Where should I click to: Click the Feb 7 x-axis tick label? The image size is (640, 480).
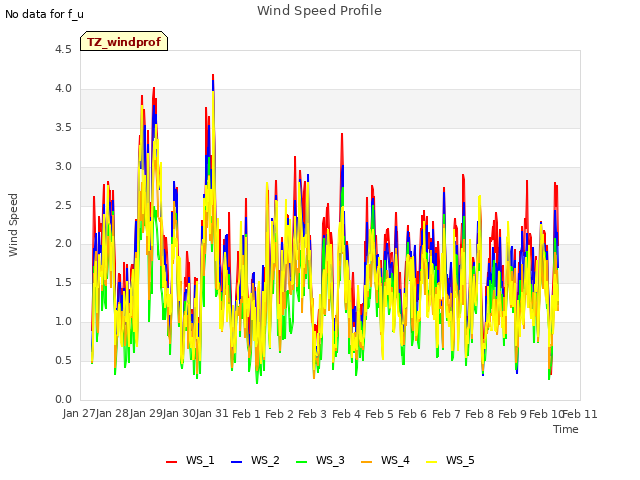pos(446,414)
